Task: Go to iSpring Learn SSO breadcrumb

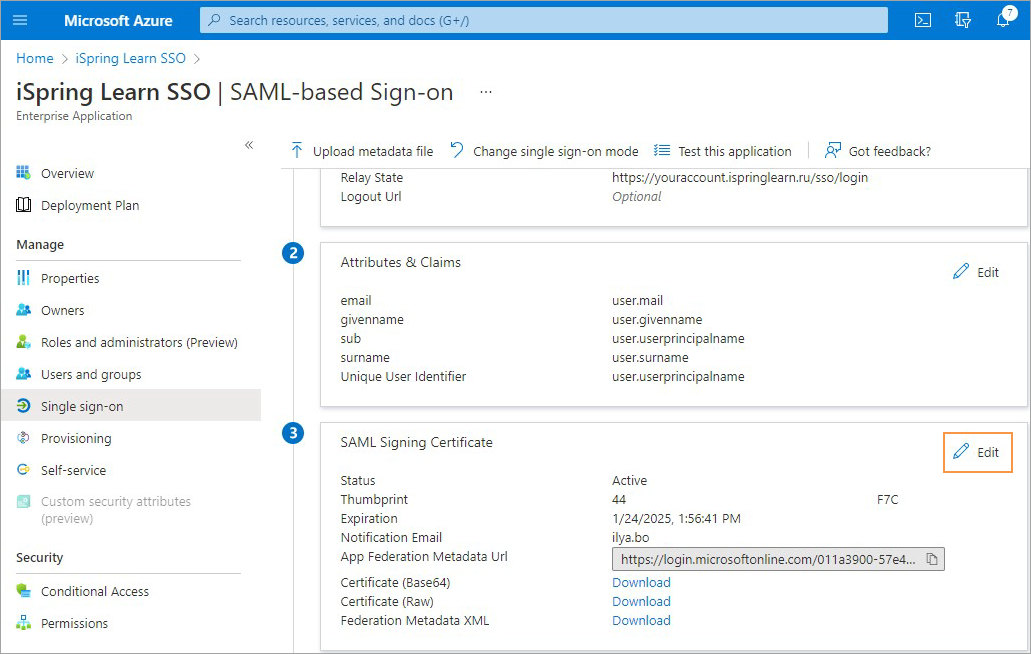Action: point(131,58)
